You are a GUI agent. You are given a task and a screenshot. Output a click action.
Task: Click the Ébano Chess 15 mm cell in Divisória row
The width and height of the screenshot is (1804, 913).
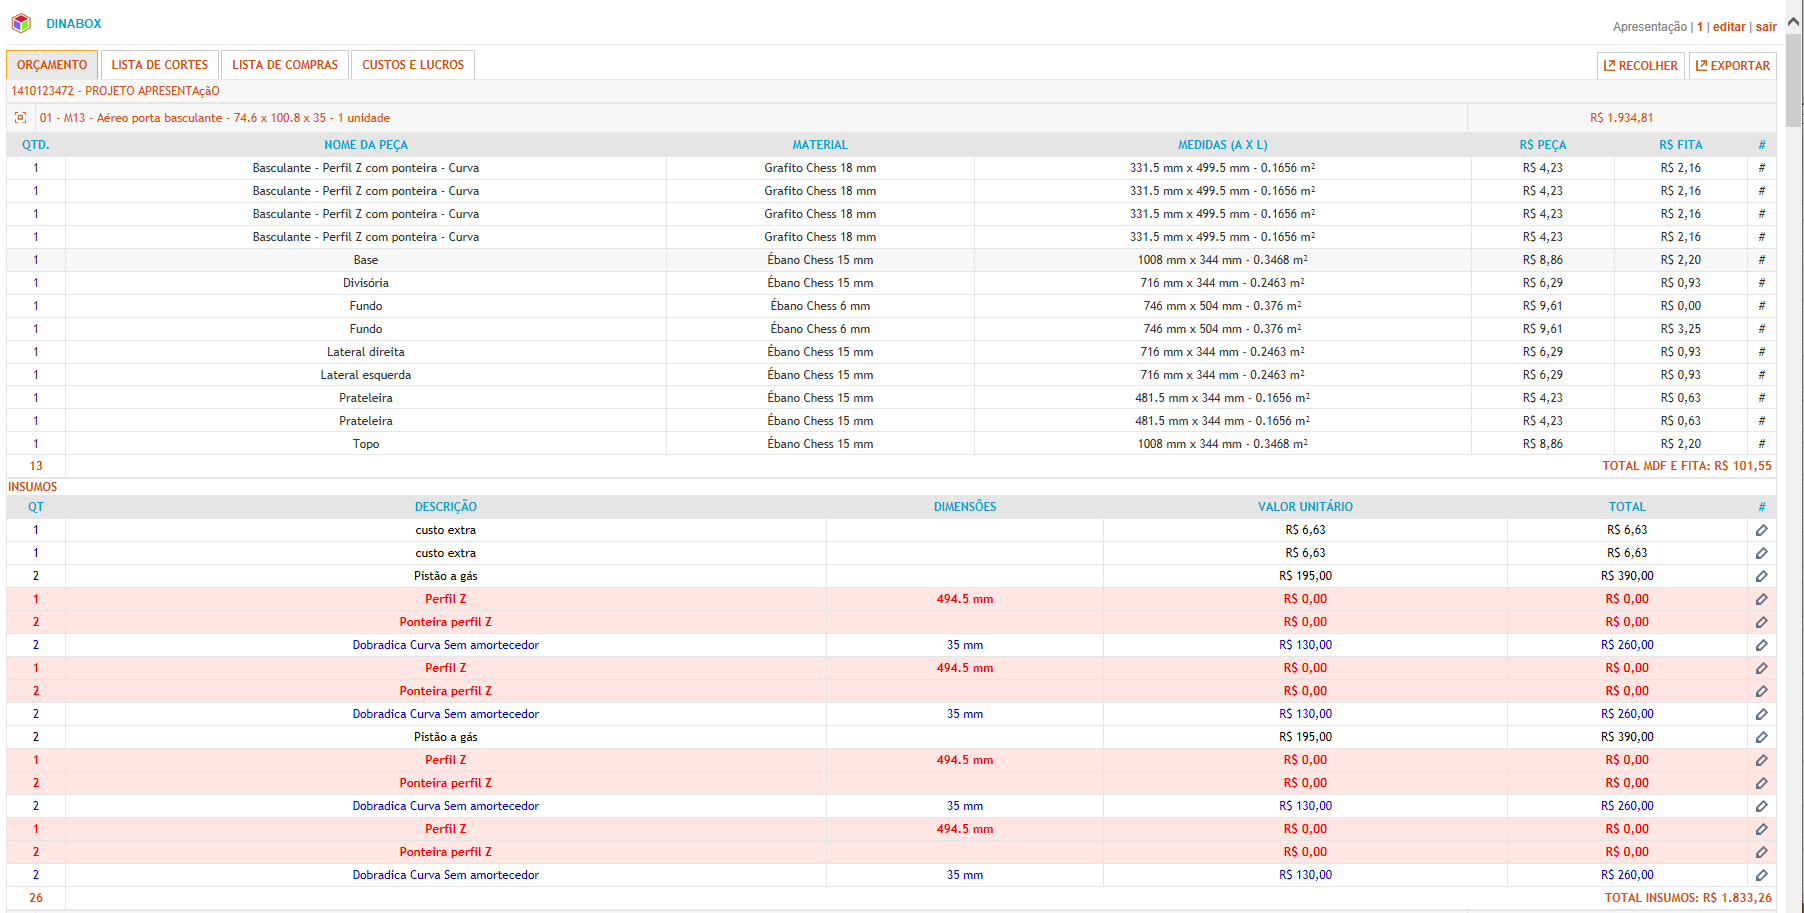(820, 283)
